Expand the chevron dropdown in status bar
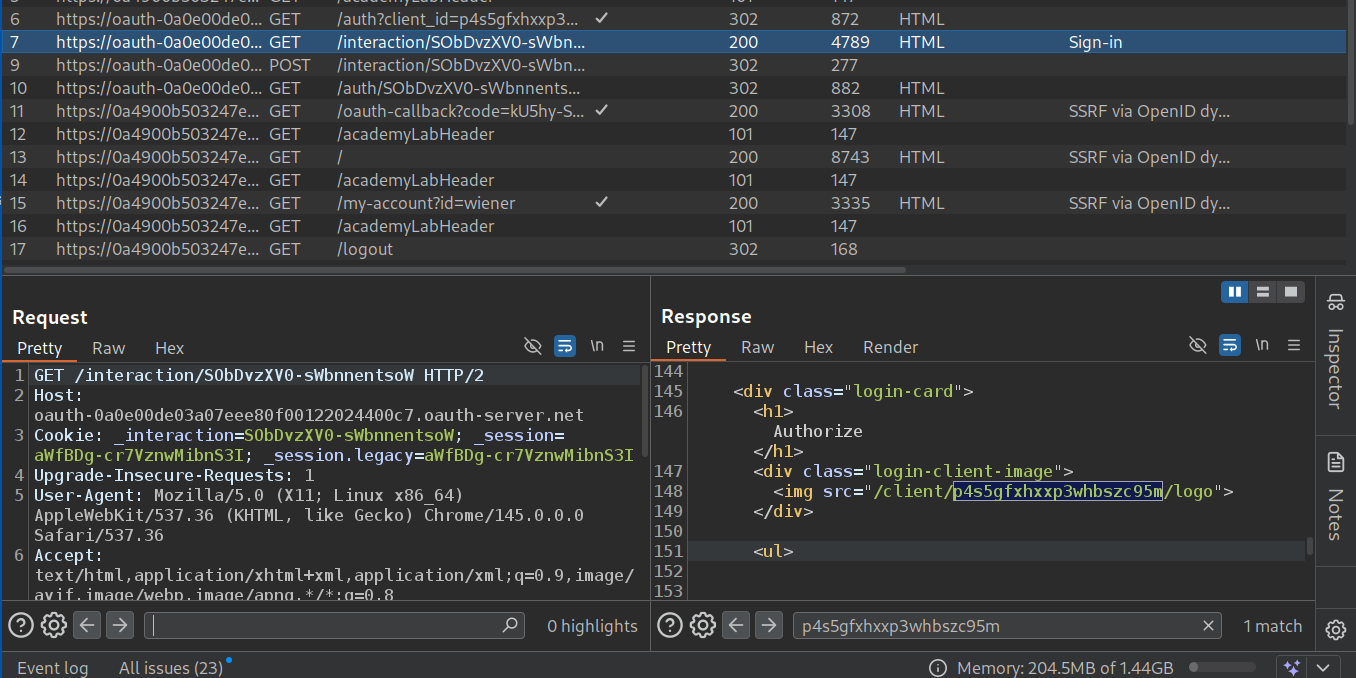The height and width of the screenshot is (678, 1356). pos(1323,668)
